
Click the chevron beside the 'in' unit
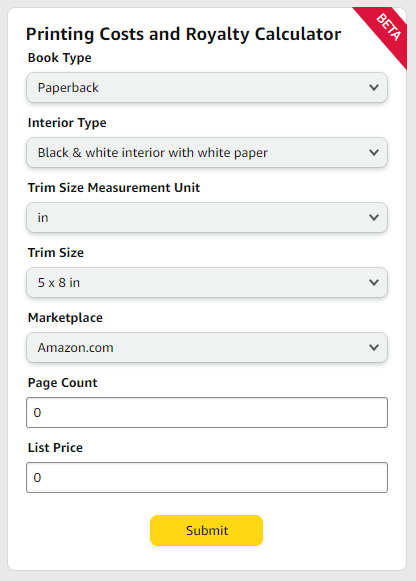coord(374,218)
